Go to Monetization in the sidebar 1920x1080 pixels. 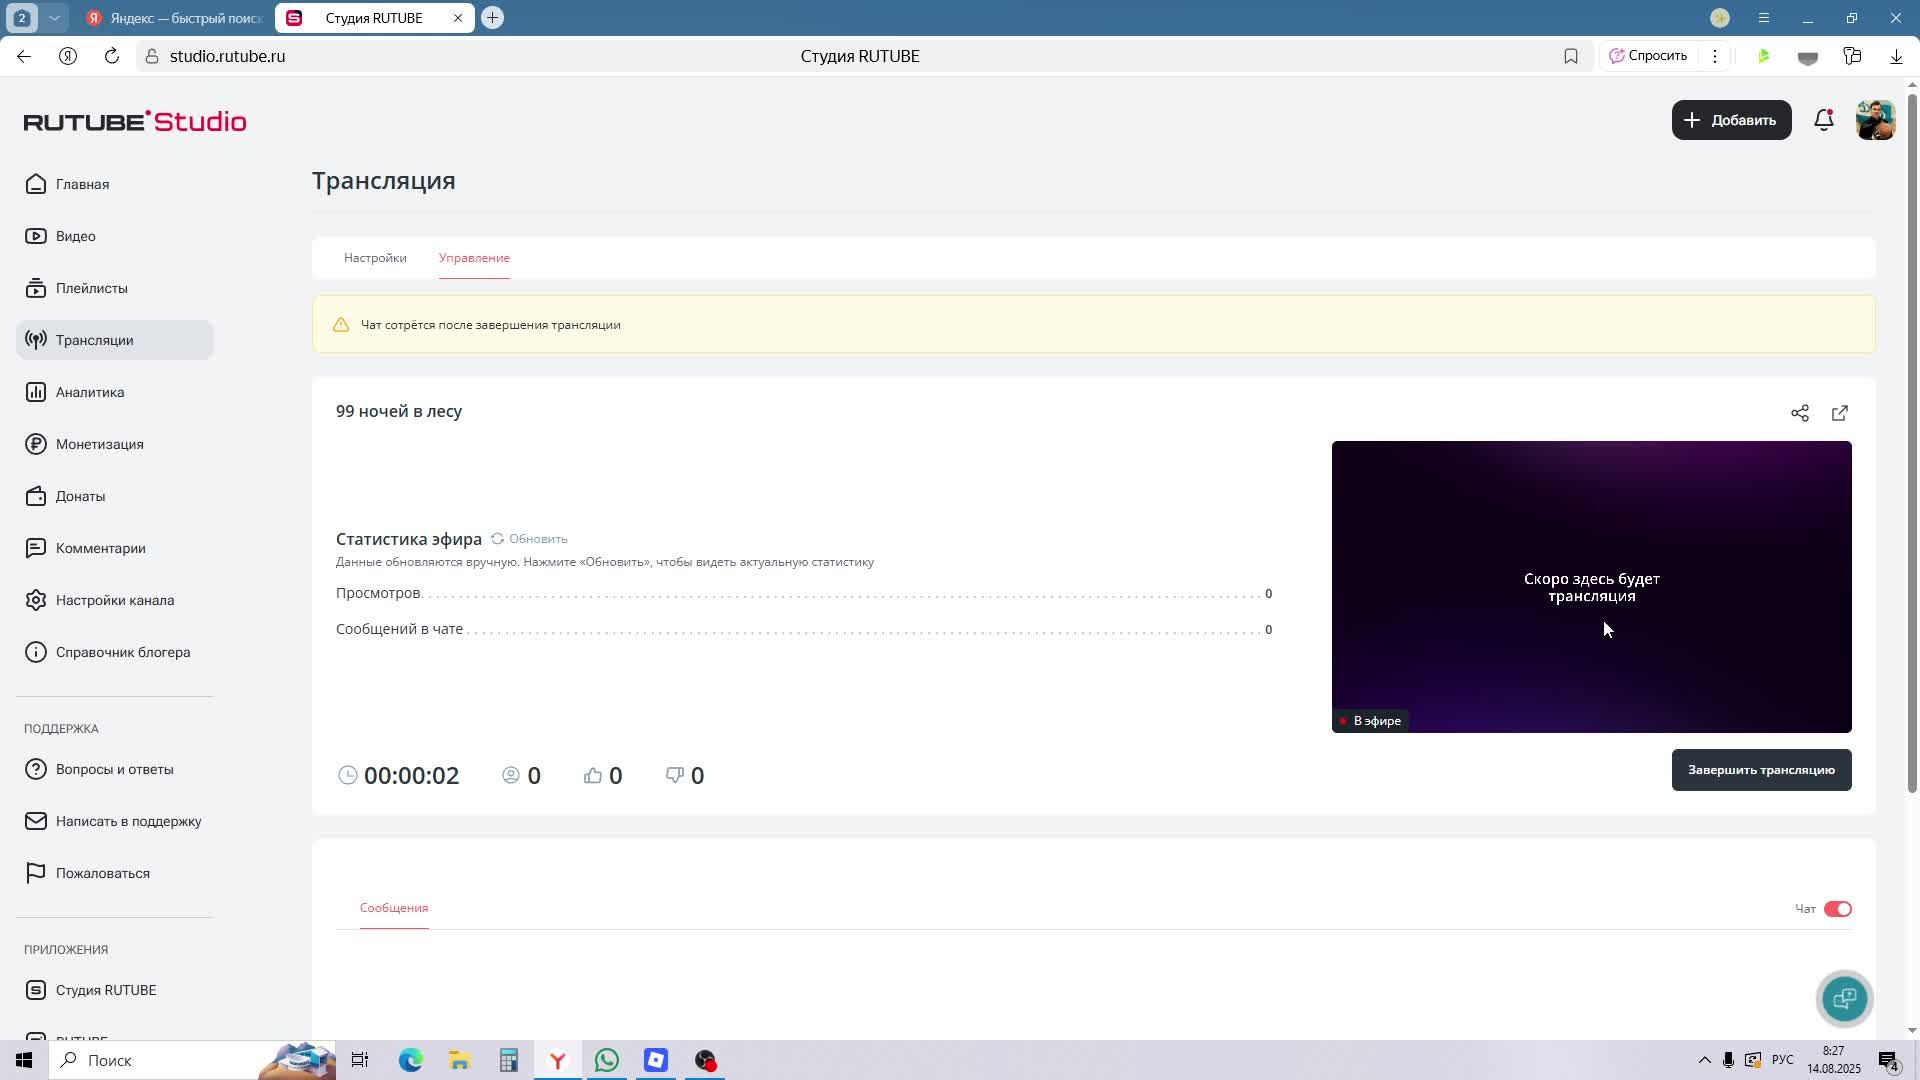pos(99,444)
